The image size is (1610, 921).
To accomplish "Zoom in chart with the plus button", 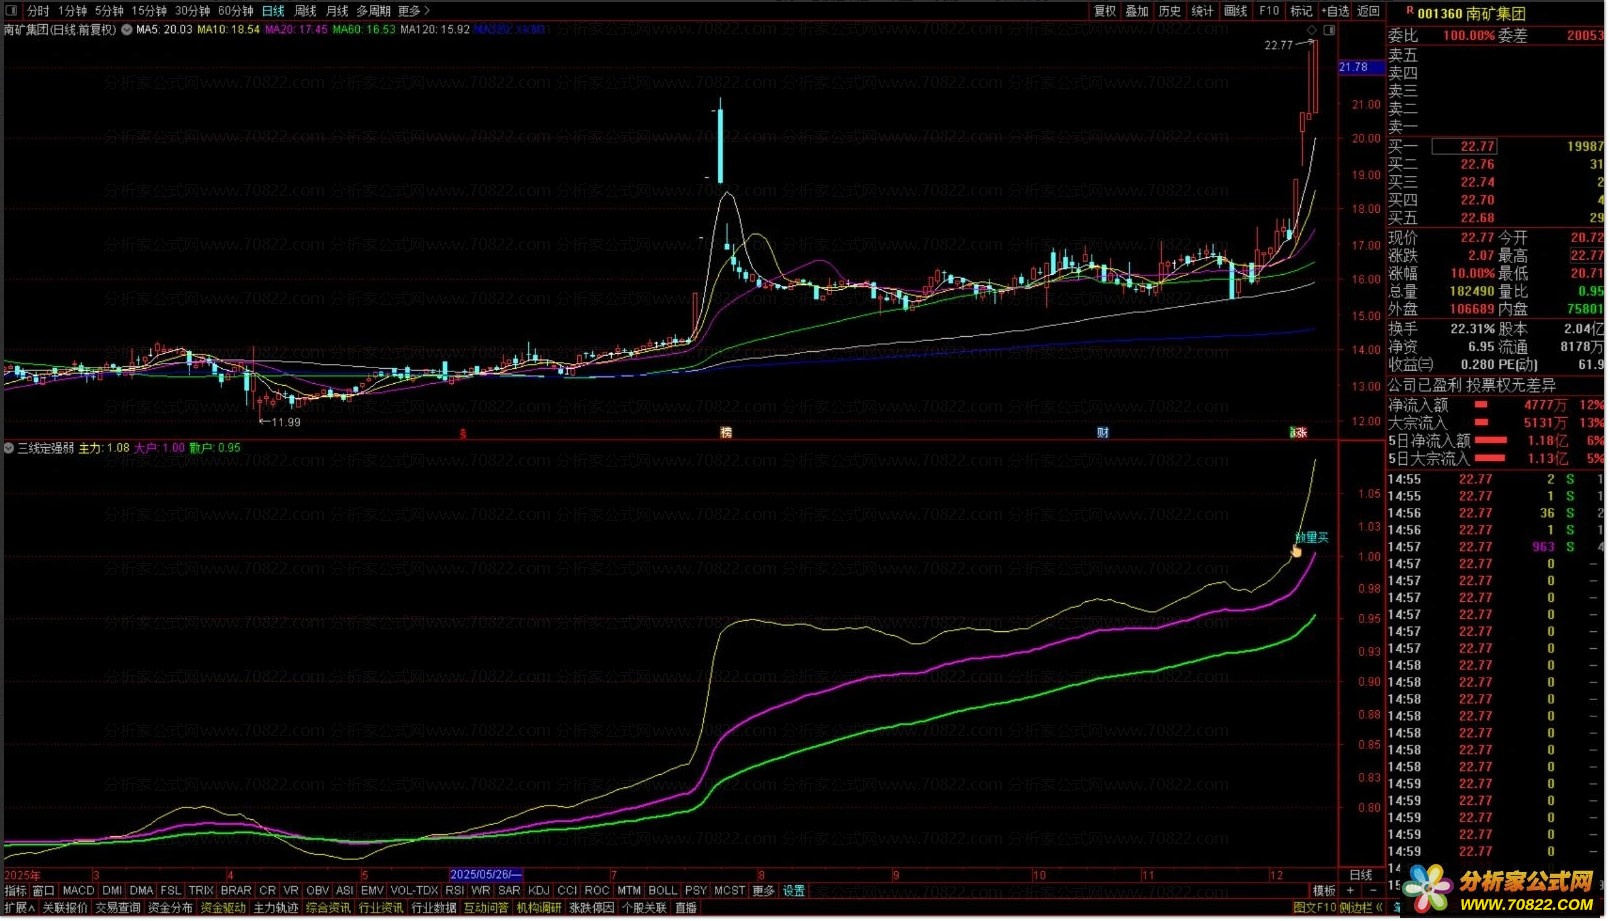I will click(1352, 892).
